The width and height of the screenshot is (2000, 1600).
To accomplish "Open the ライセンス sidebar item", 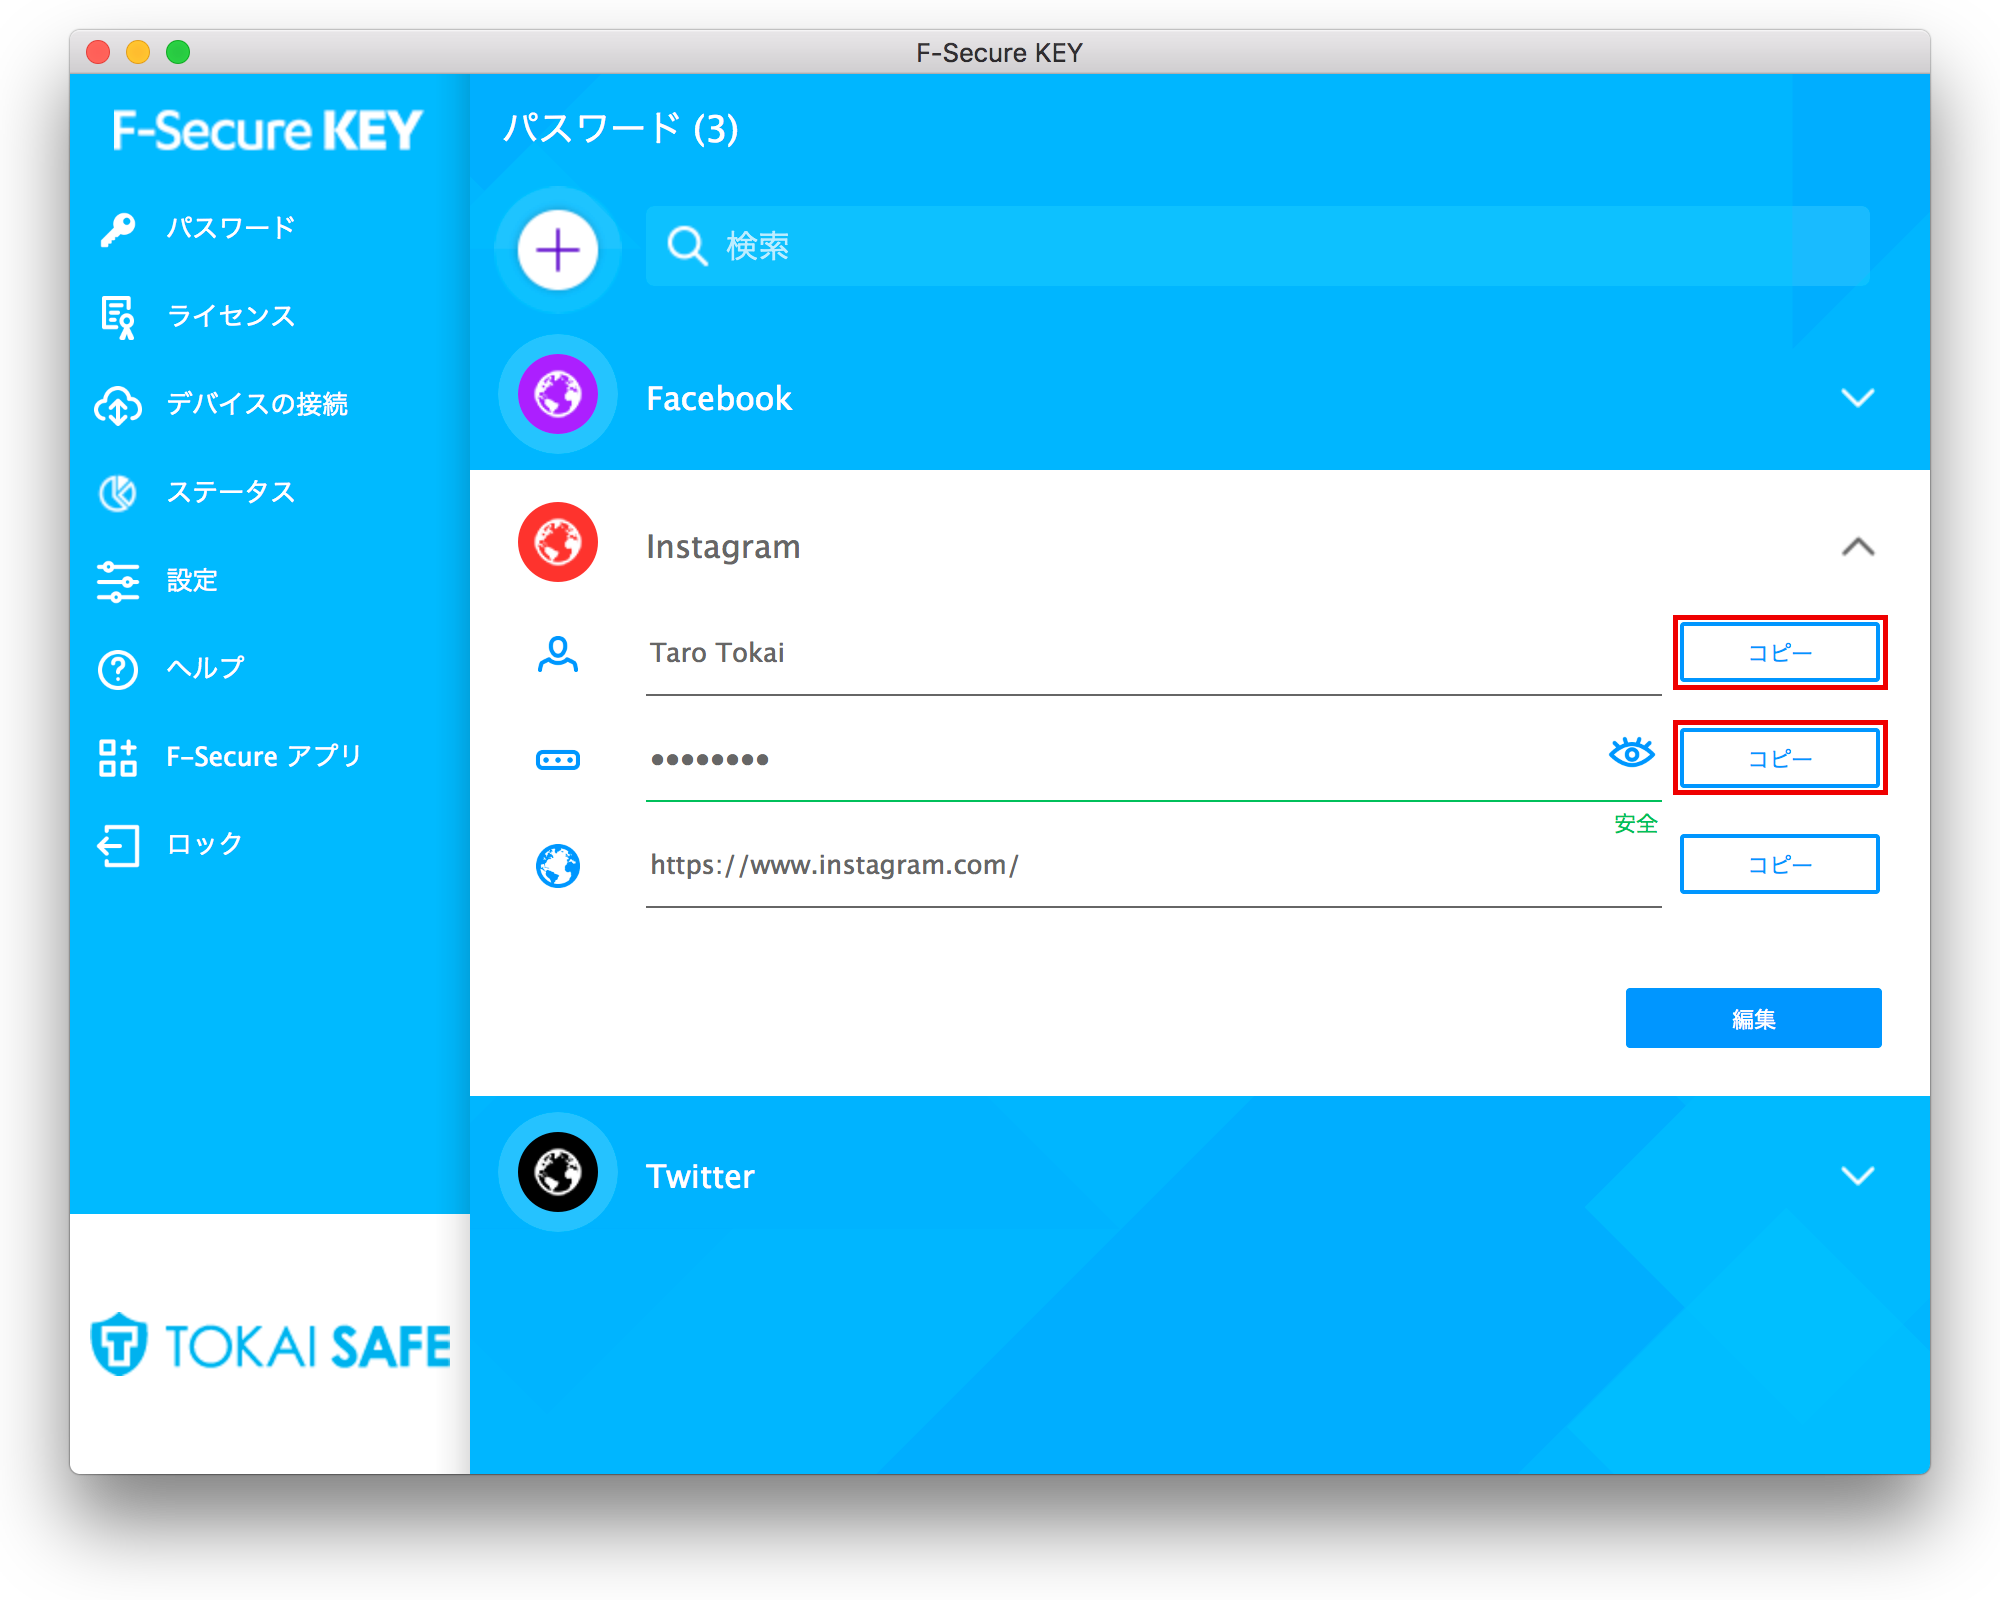I will coord(231,316).
